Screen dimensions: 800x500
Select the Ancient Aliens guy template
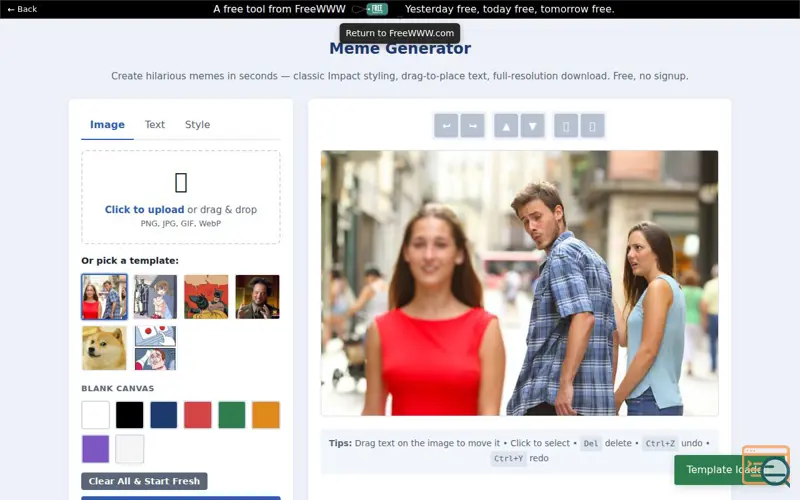click(x=257, y=297)
